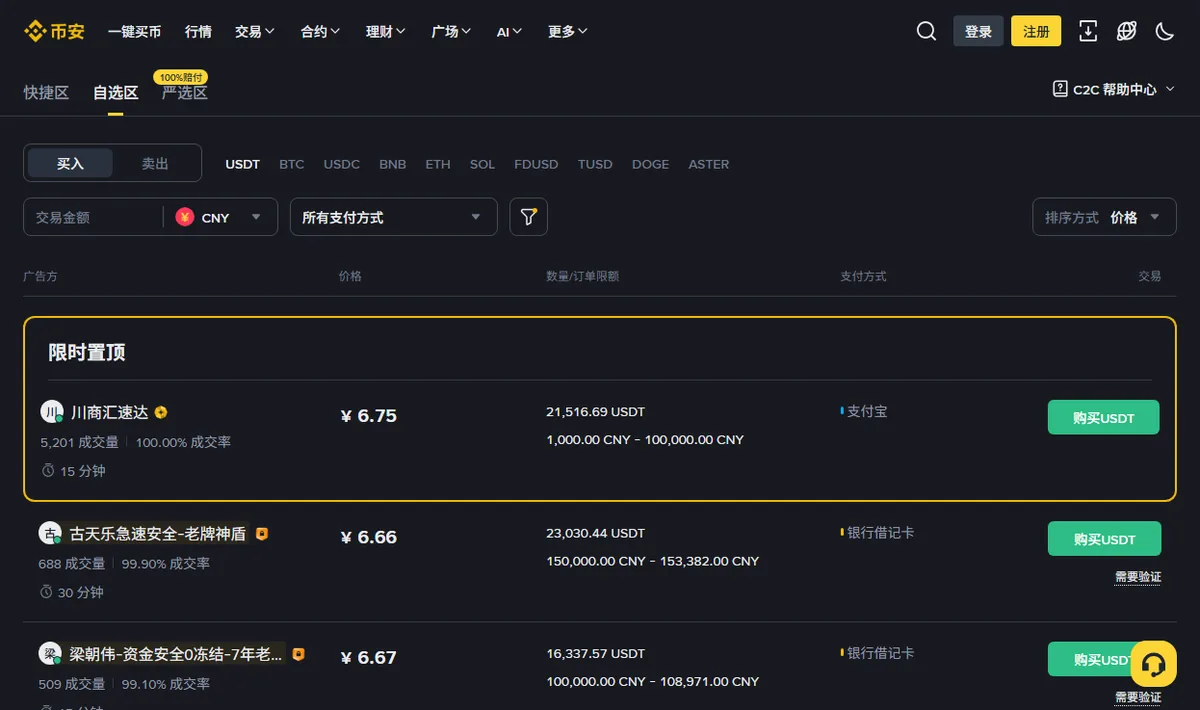This screenshot has width=1200, height=710.
Task: Click 梁朝伟 merchant avatar
Action: pyautogui.click(x=50, y=654)
